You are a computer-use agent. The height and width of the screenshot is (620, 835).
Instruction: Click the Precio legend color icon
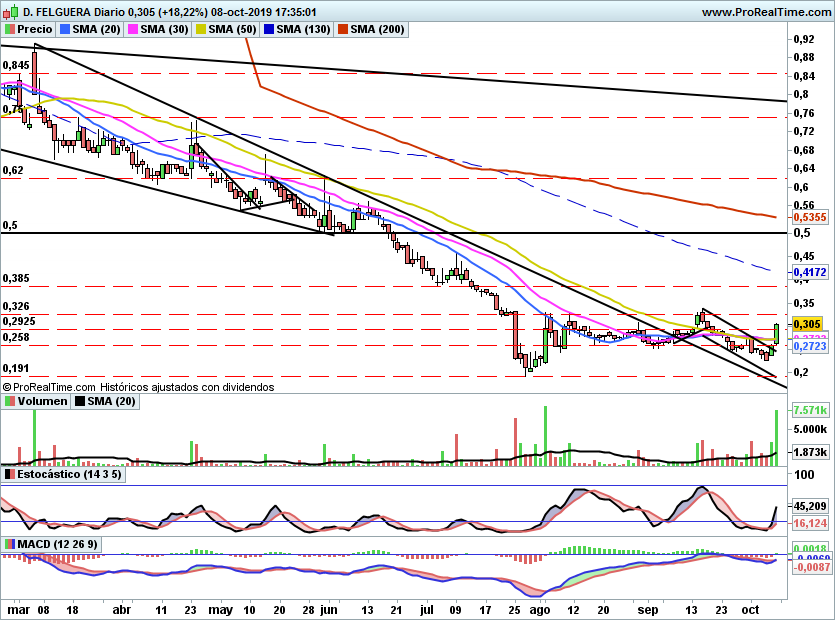9,30
